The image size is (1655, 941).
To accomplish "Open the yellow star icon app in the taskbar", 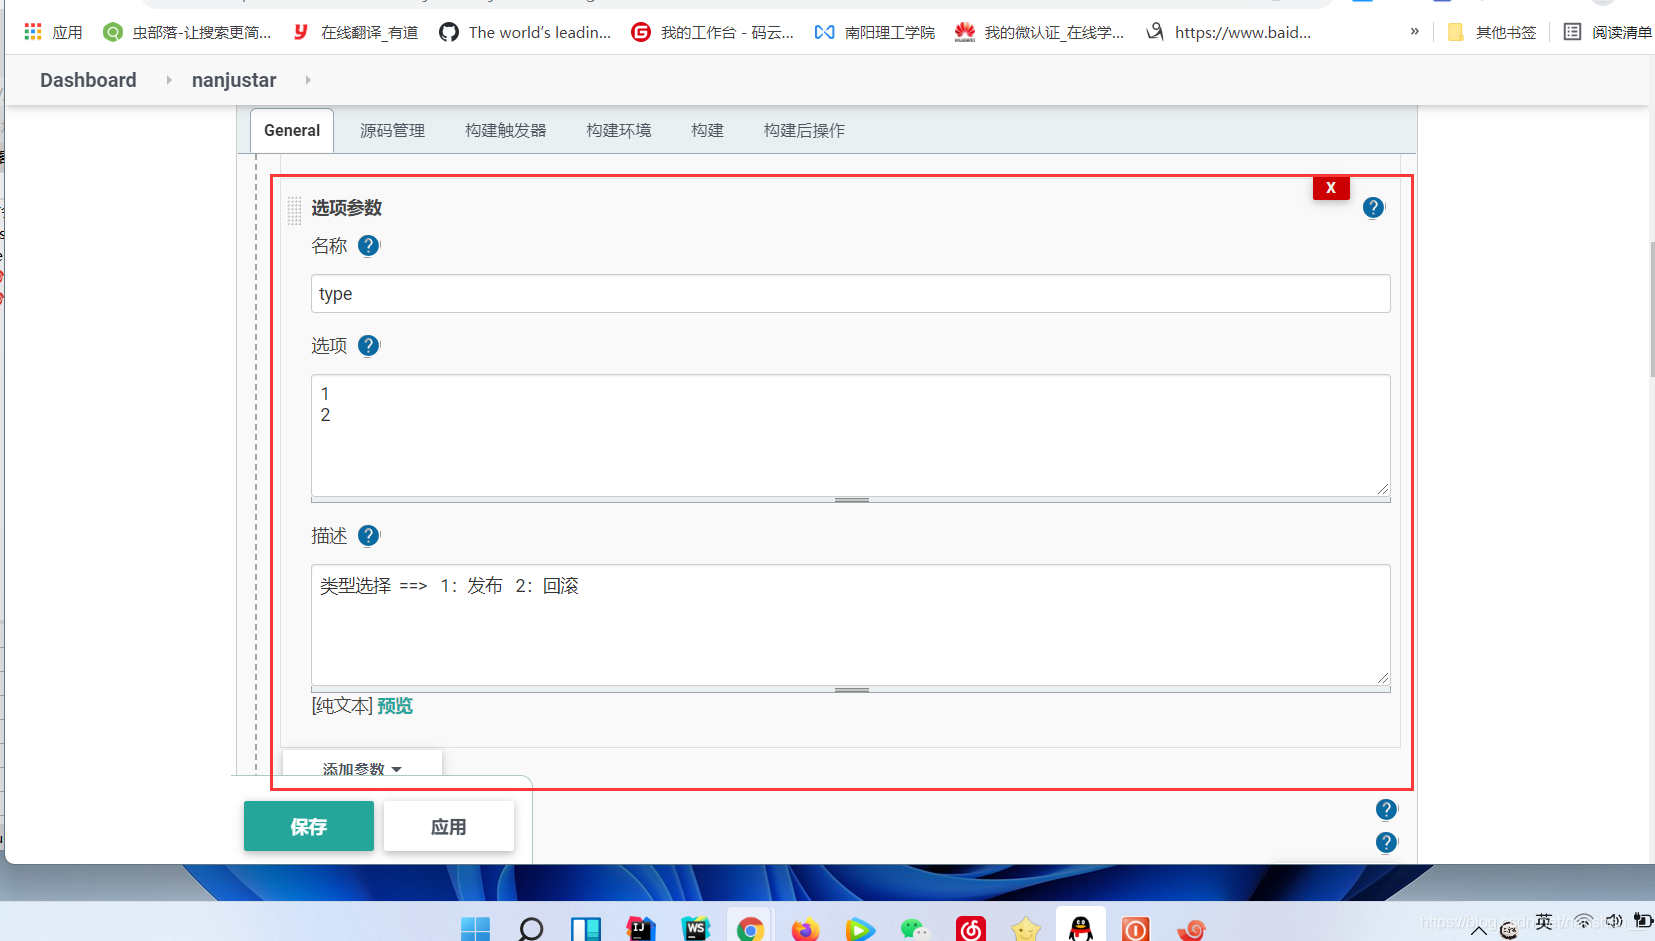I will 1026,929.
